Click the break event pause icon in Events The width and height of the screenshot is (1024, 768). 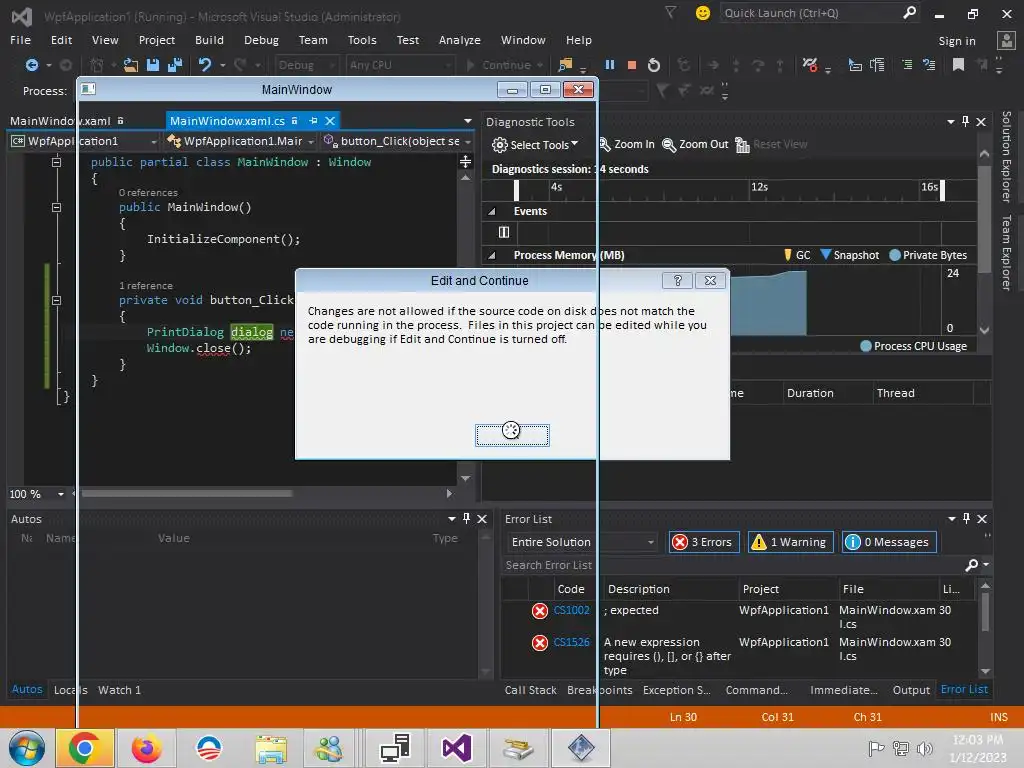click(x=504, y=232)
